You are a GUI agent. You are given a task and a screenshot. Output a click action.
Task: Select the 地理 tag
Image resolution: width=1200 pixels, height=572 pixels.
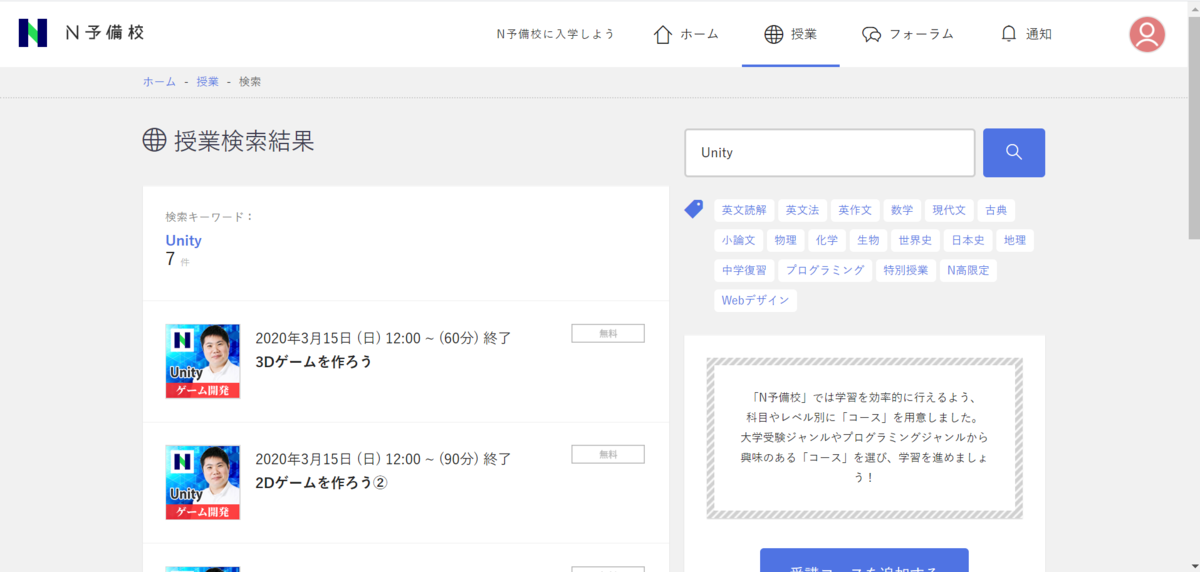point(1015,240)
